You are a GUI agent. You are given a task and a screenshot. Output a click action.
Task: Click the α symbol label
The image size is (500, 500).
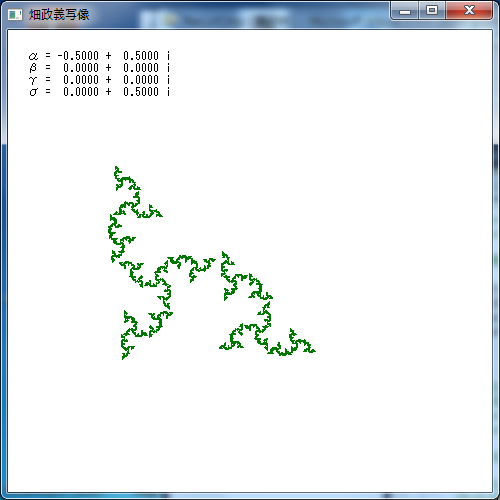click(33, 56)
